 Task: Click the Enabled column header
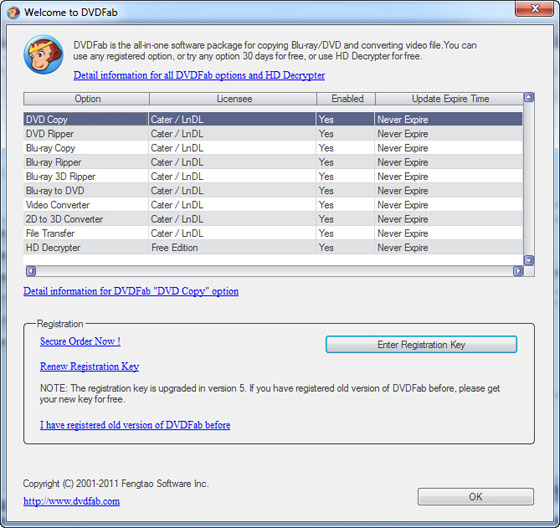pyautogui.click(x=346, y=99)
